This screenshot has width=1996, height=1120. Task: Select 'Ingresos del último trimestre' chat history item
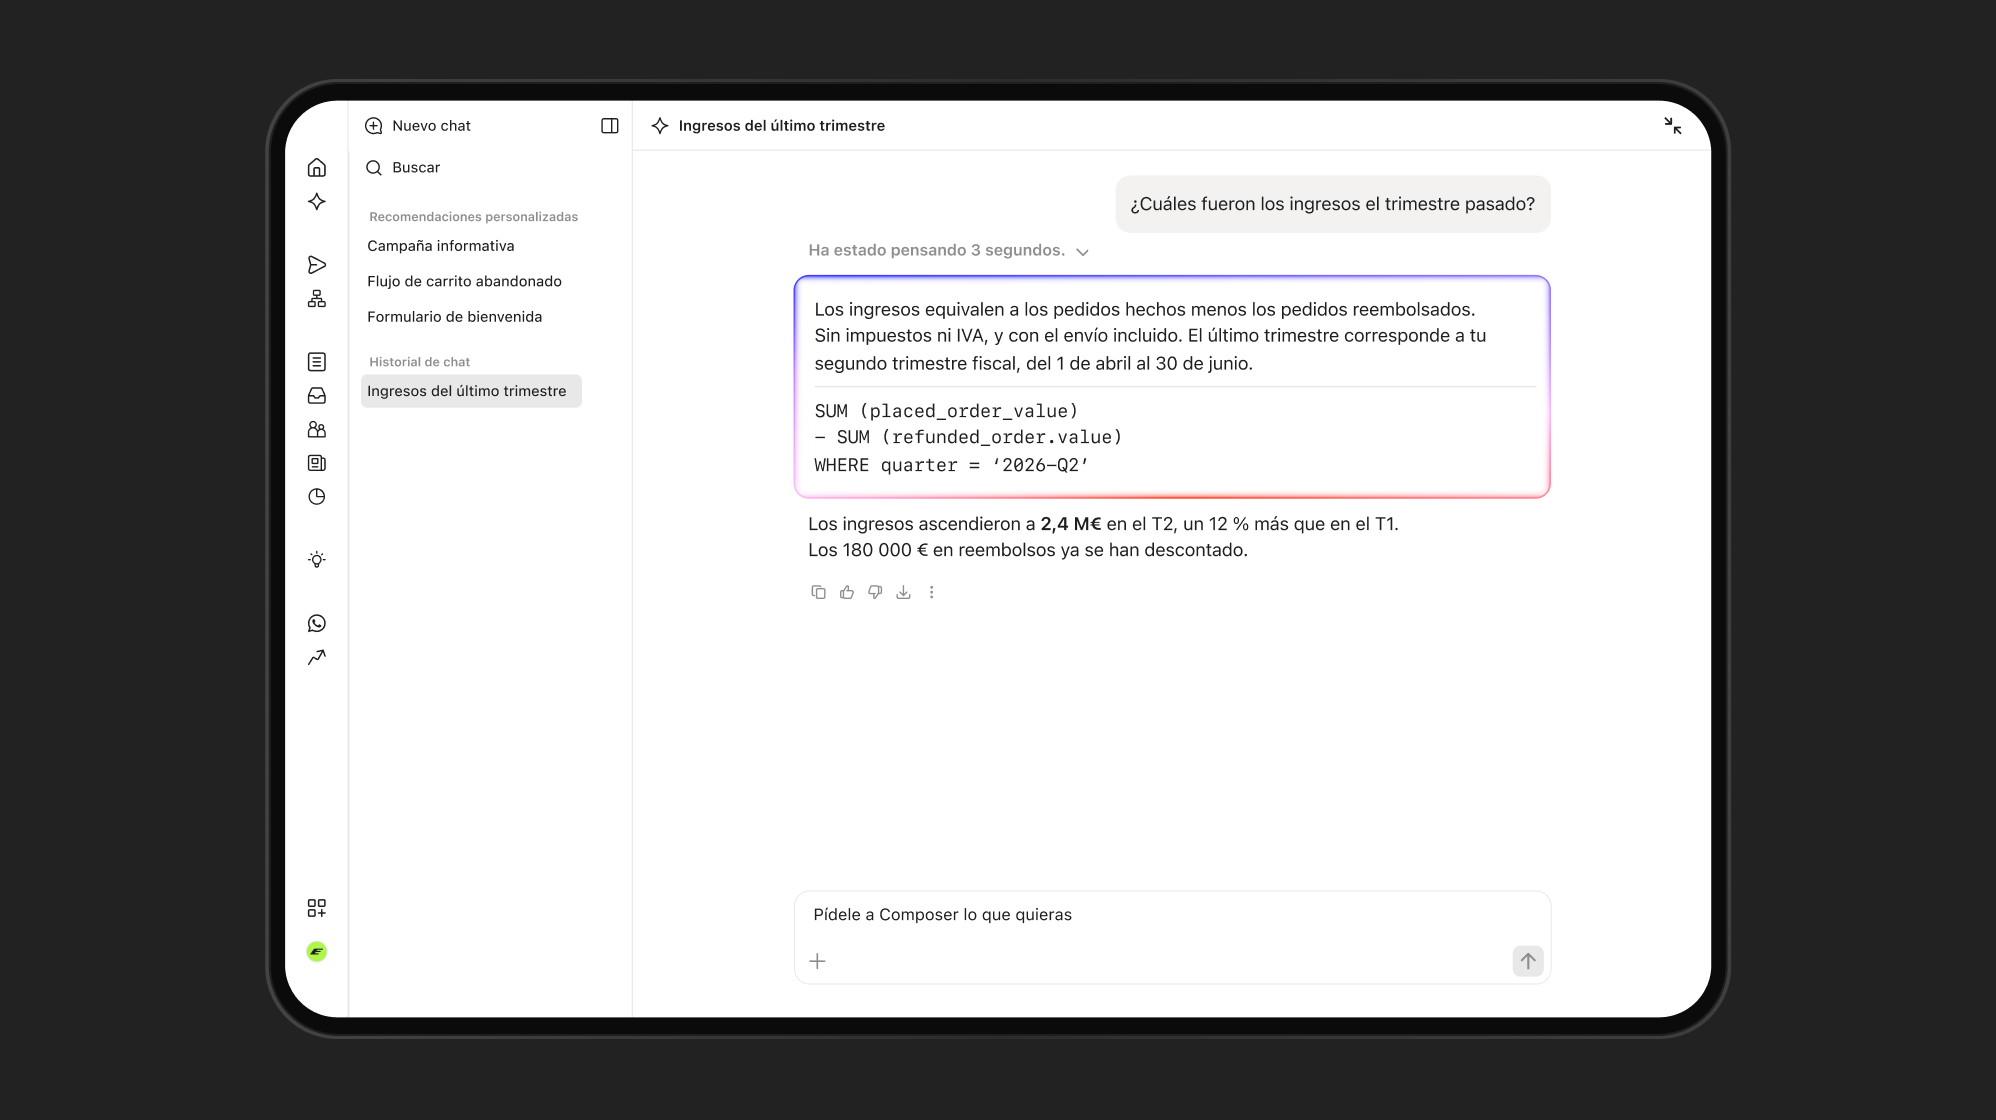pyautogui.click(x=471, y=391)
